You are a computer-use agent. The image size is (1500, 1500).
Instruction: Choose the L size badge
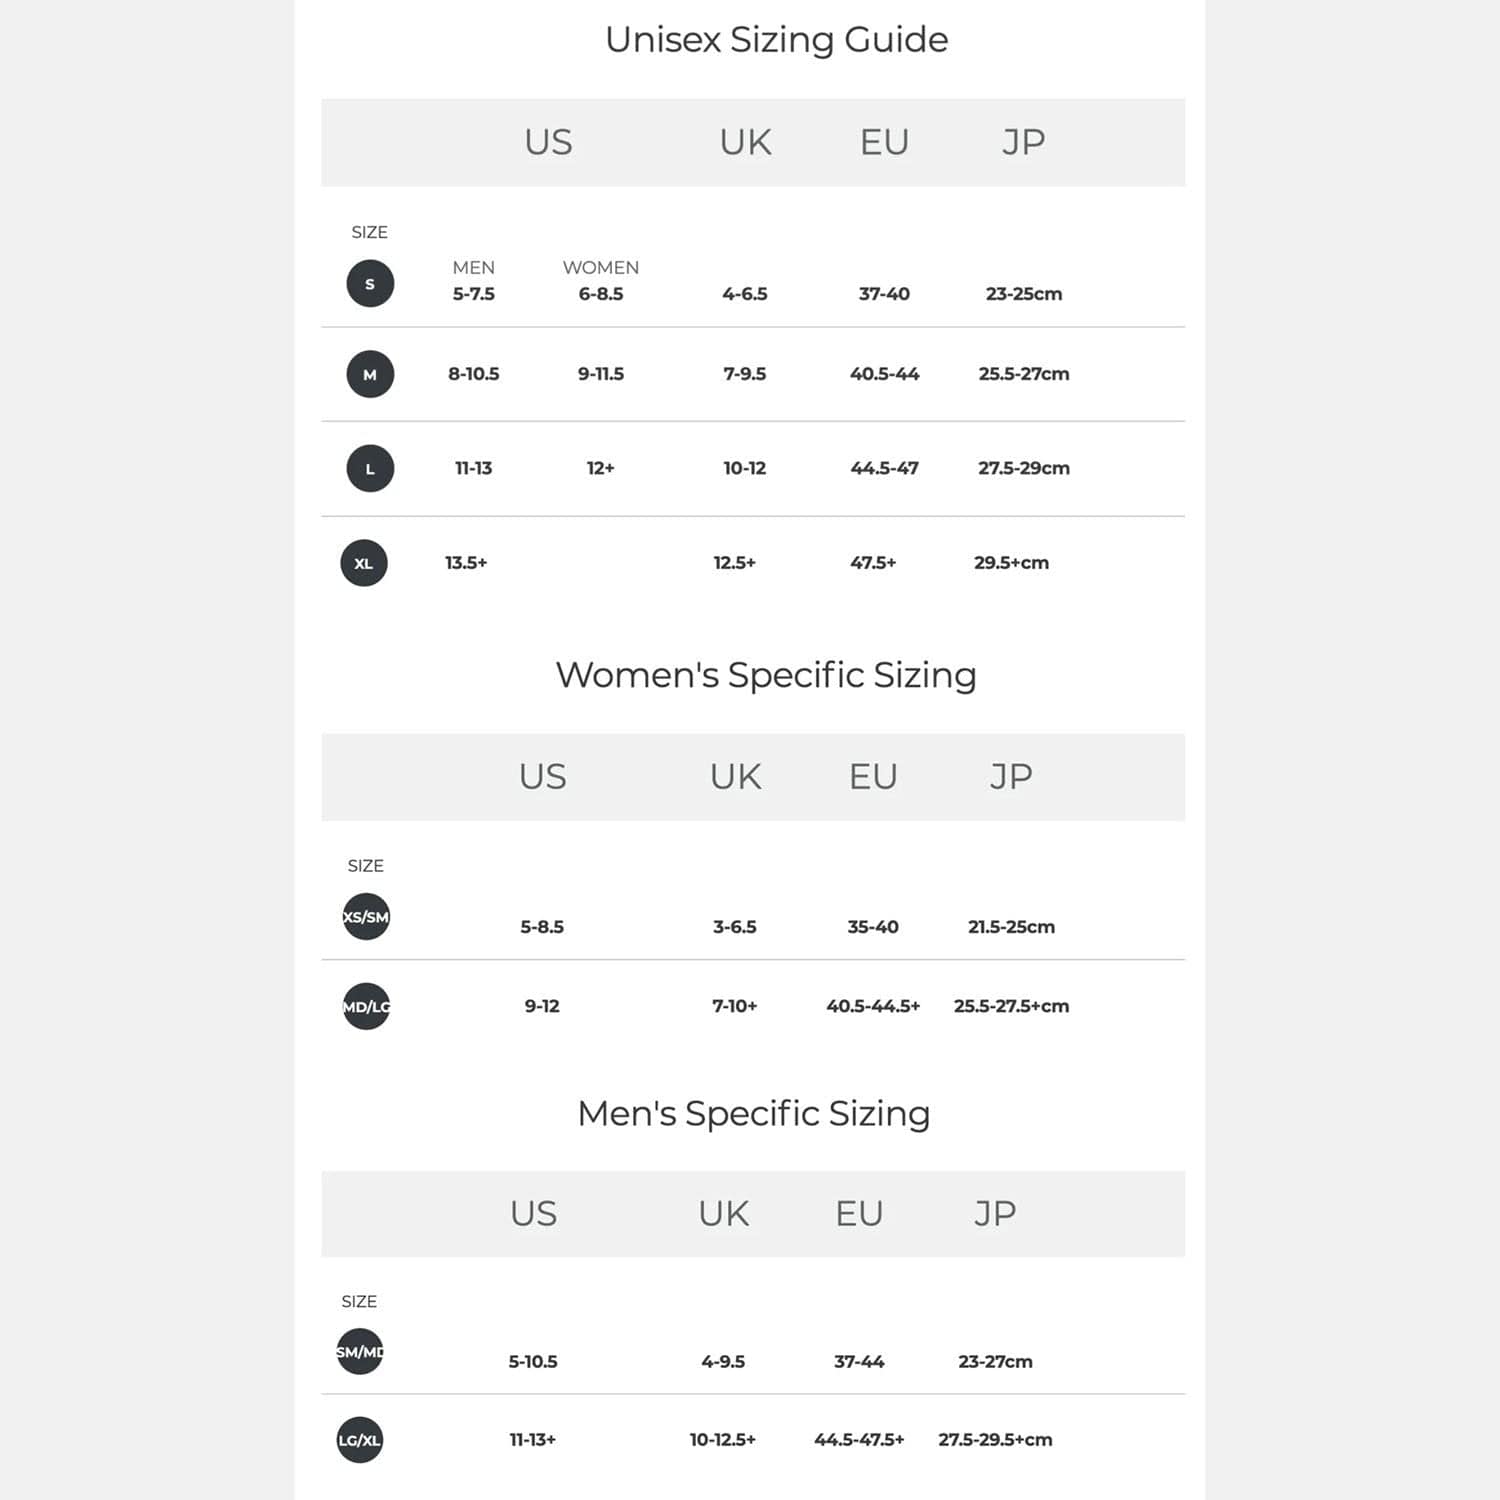370,469
